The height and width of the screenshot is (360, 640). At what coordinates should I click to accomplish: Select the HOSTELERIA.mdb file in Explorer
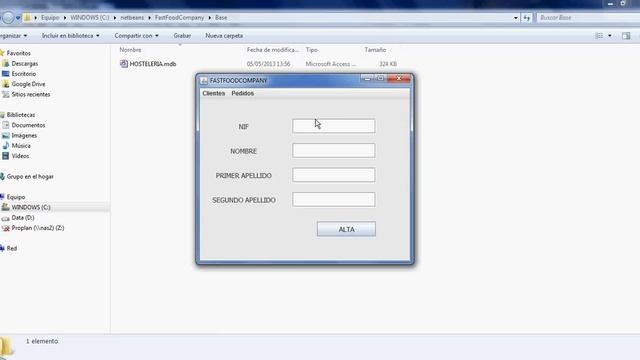tap(153, 64)
